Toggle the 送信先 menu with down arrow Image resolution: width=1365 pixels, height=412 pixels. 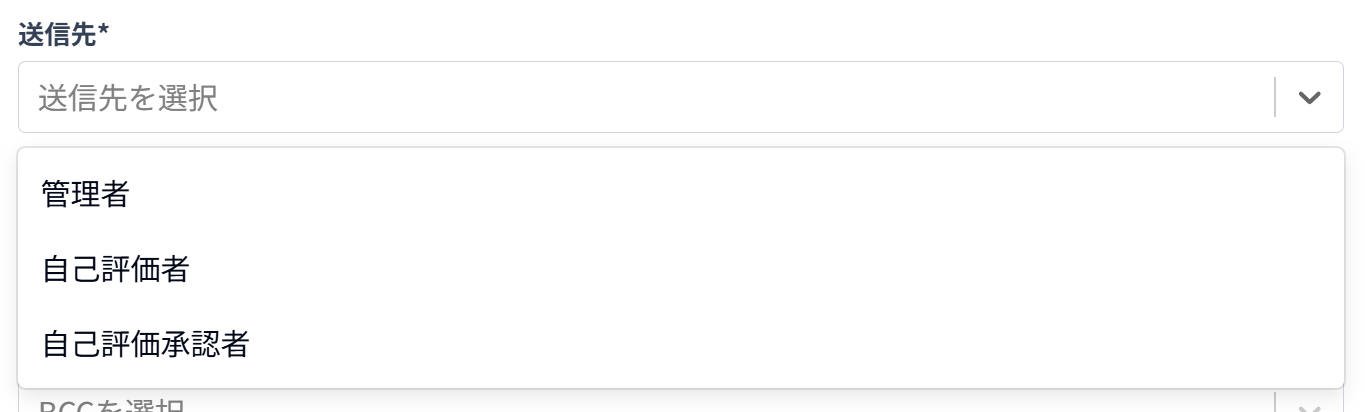click(x=1309, y=98)
